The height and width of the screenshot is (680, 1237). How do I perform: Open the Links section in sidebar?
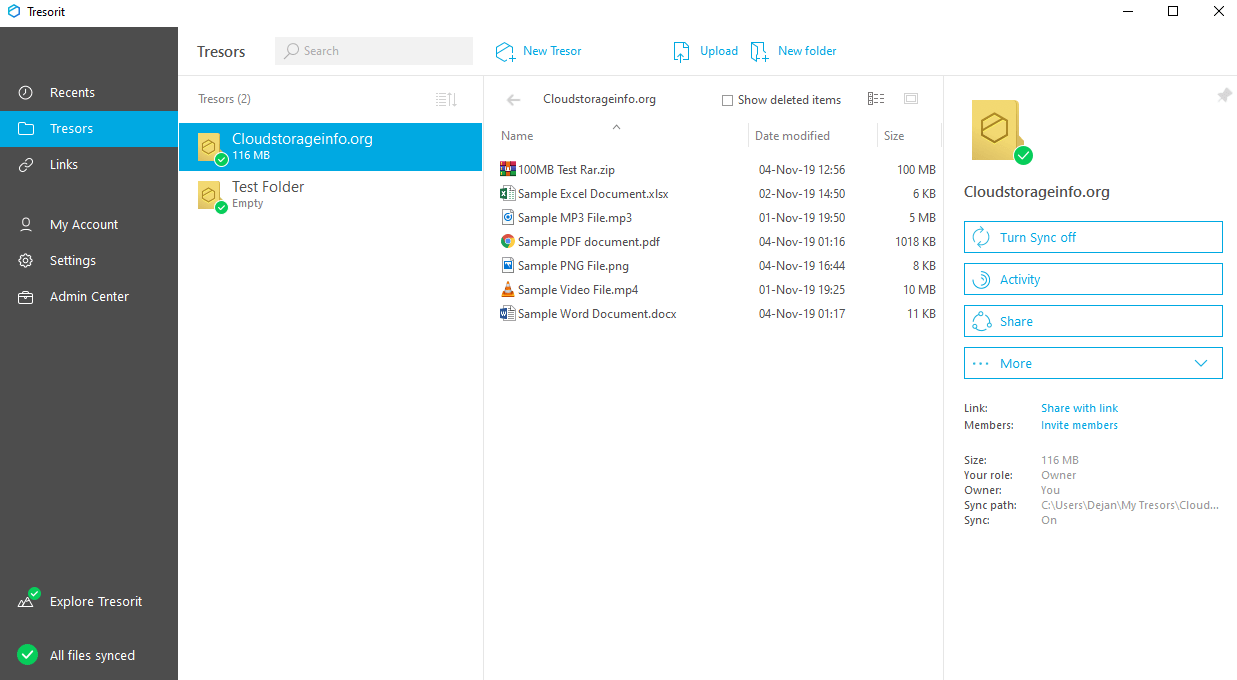coord(64,165)
